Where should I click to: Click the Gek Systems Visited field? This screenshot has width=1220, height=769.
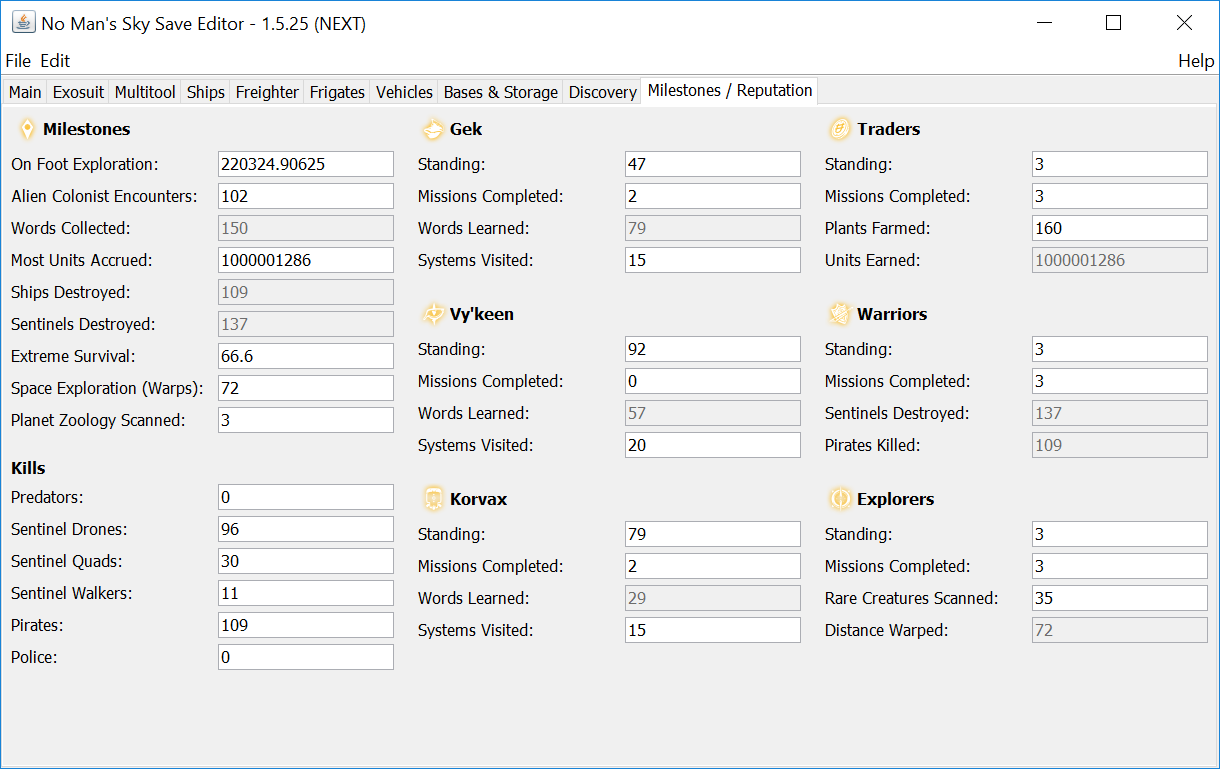[713, 260]
